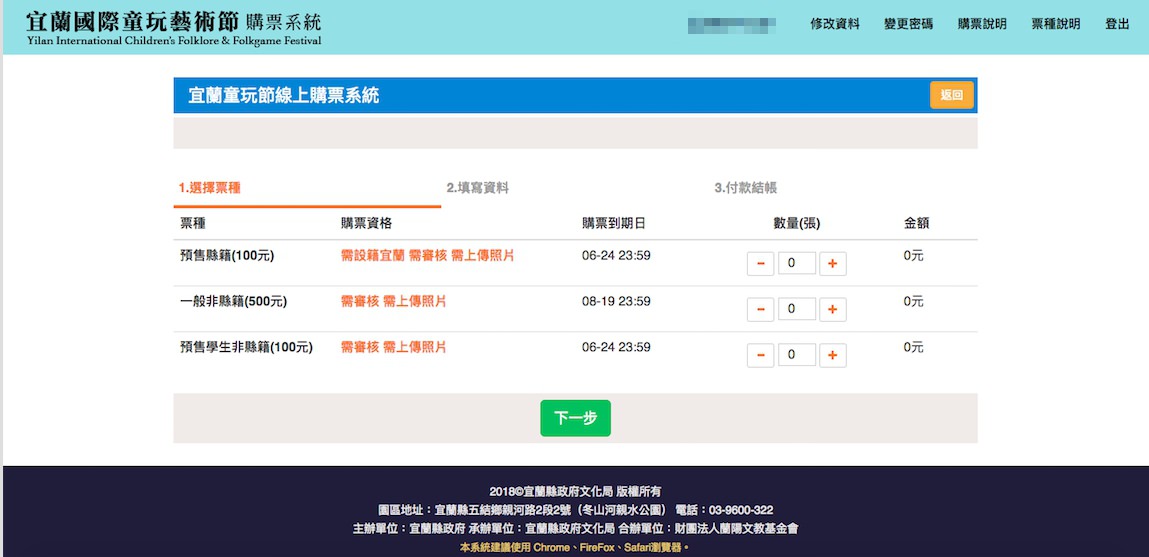Open 修改資料 in top navigation

(x=834, y=24)
